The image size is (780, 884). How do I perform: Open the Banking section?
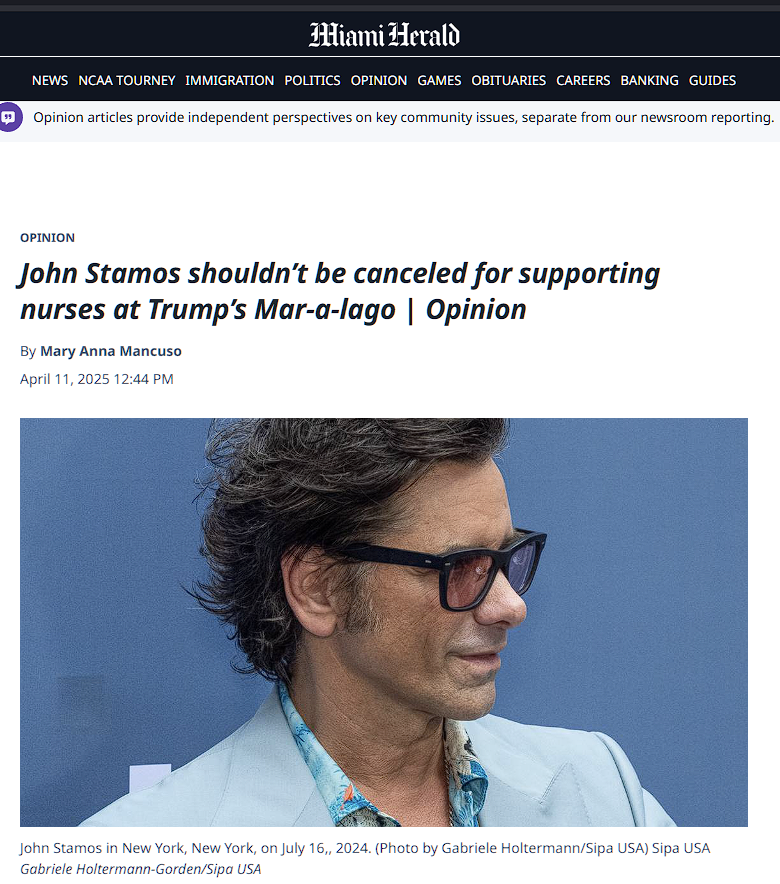click(649, 81)
